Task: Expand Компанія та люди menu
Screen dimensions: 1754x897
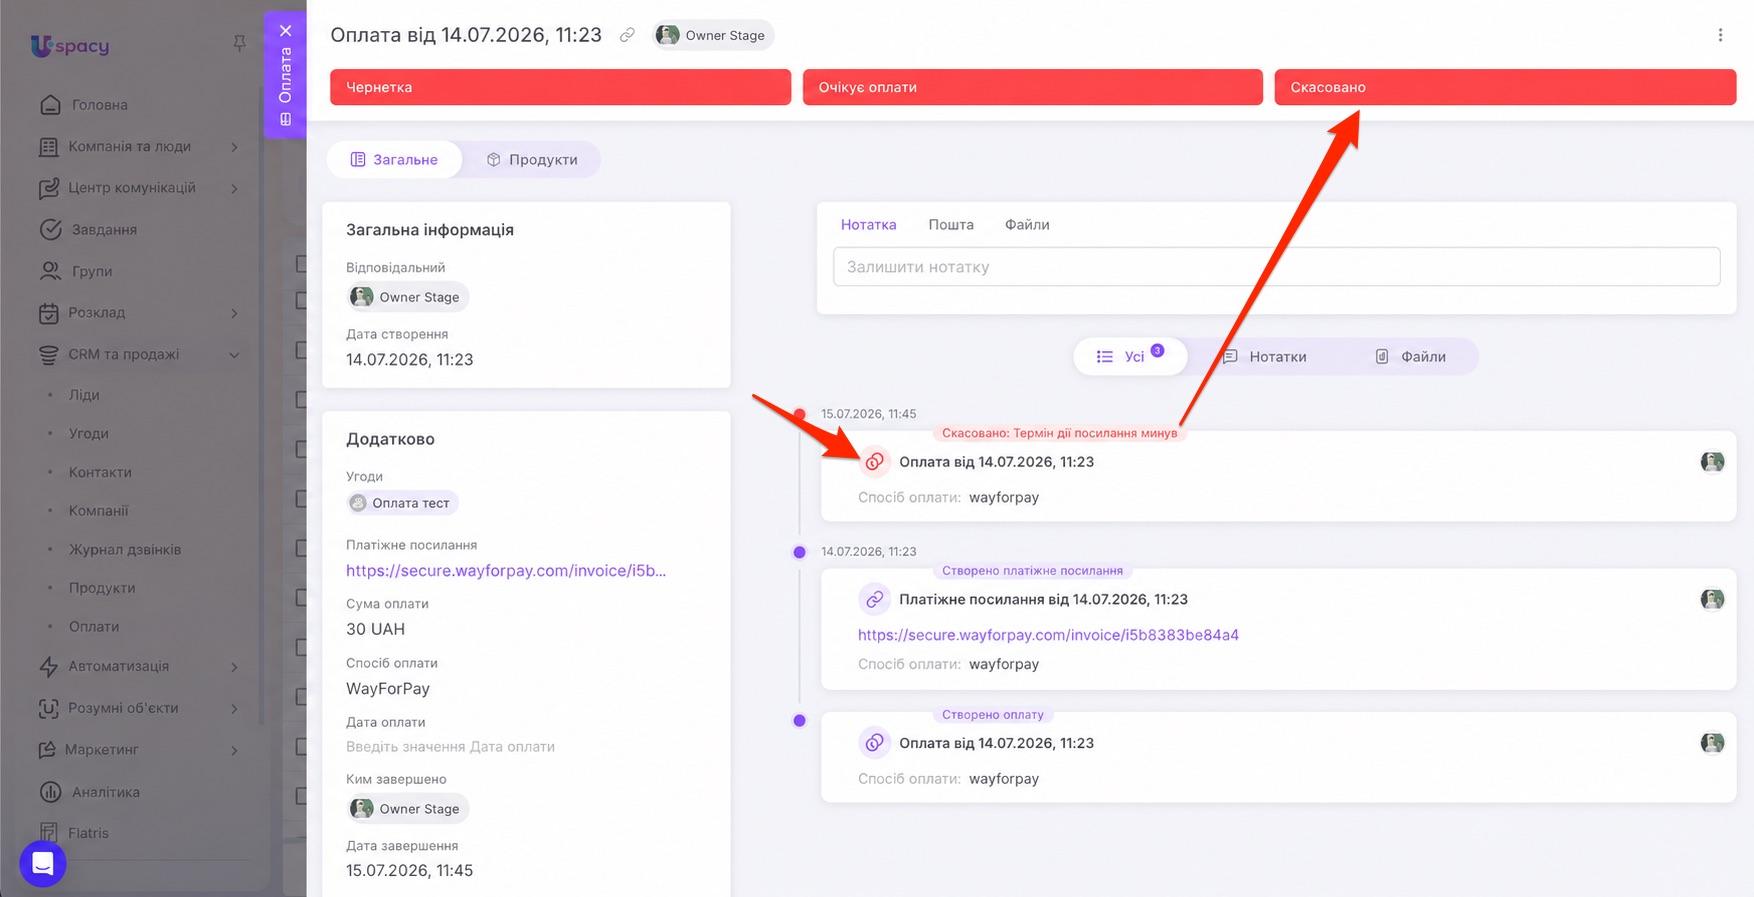Action: 139,147
